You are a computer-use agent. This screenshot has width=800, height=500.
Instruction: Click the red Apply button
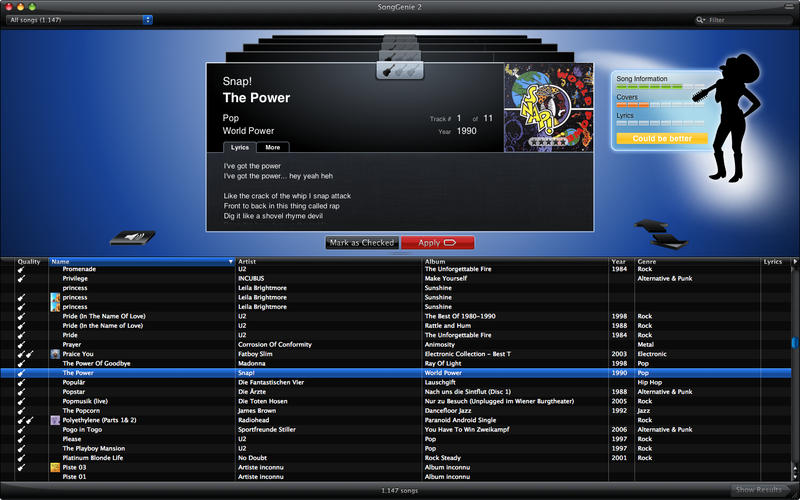[x=437, y=243]
